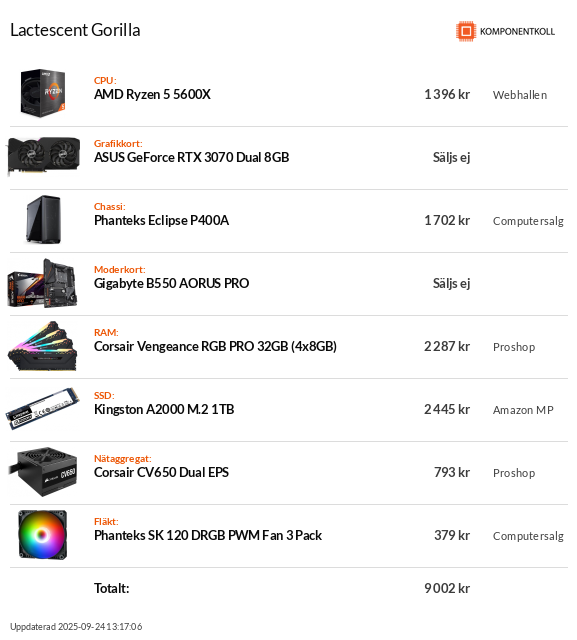This screenshot has height=640, width=577.
Task: Click the Phanteks Eclipse P400A case image
Action: point(43,219)
